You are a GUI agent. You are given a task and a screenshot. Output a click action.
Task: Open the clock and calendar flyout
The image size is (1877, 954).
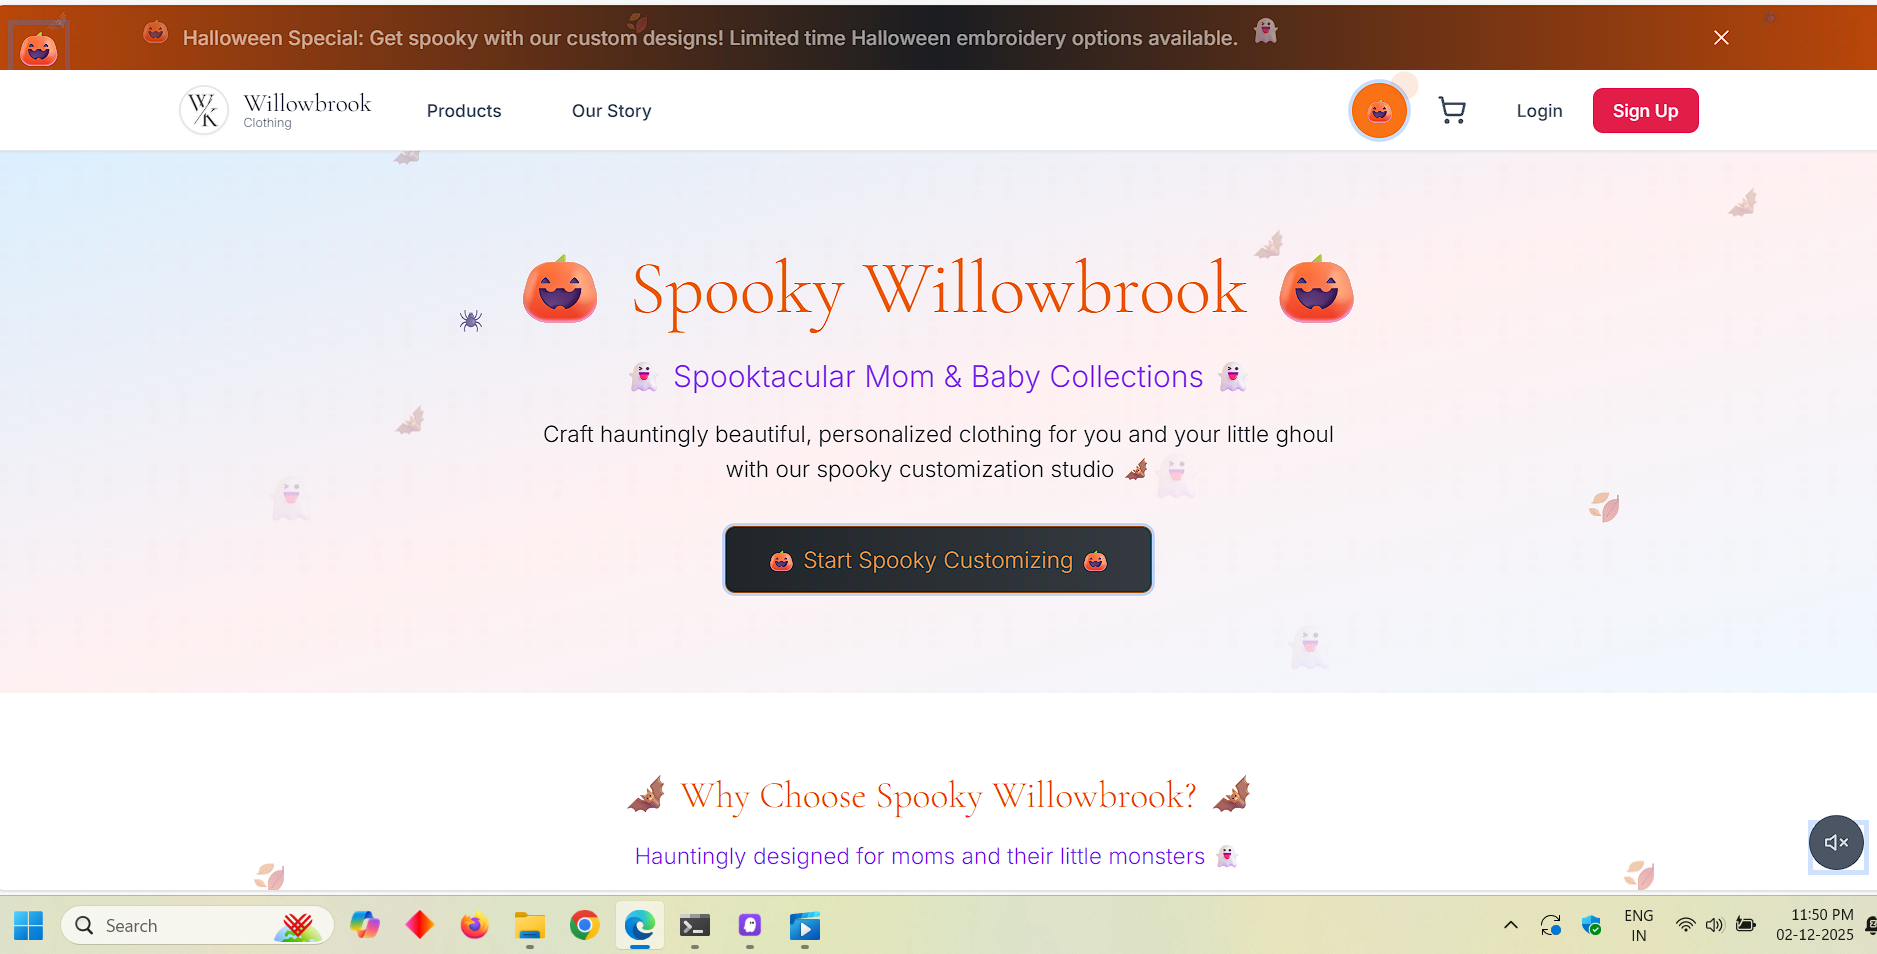[x=1814, y=925]
